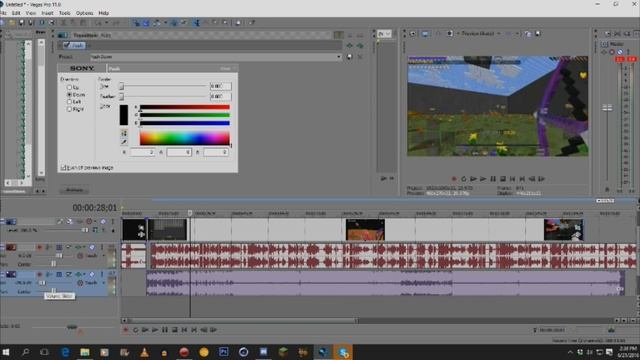Click Play on the timeline transport bar
This screenshot has width=640, height=360.
(x=155, y=330)
